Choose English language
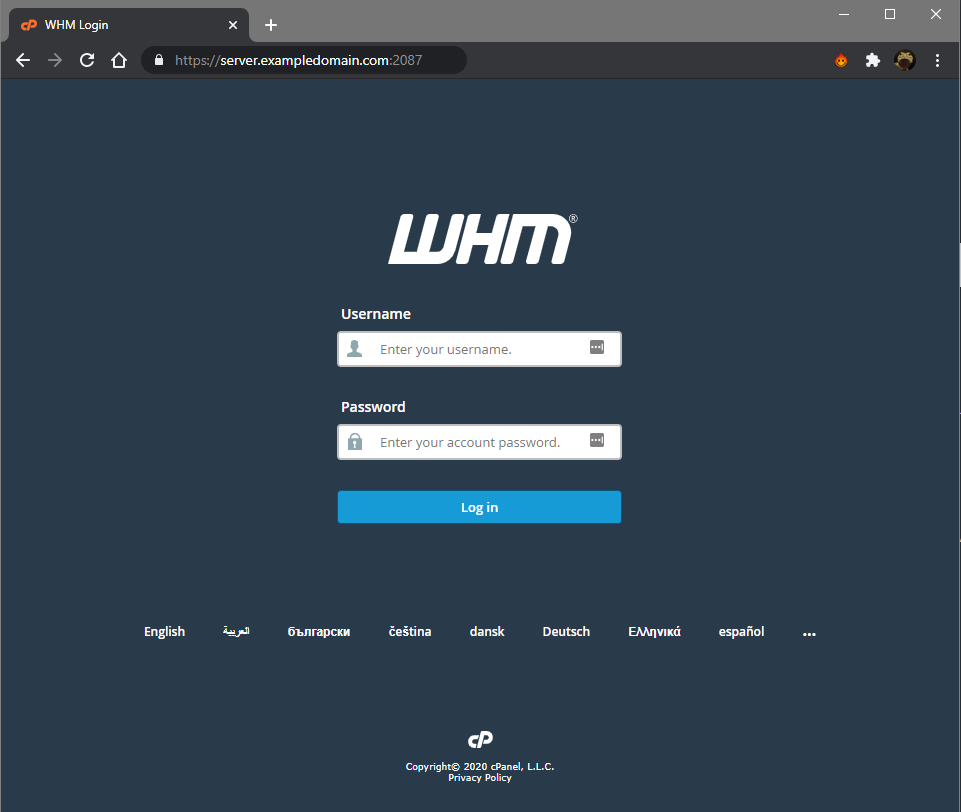The width and height of the screenshot is (961, 812). [164, 631]
